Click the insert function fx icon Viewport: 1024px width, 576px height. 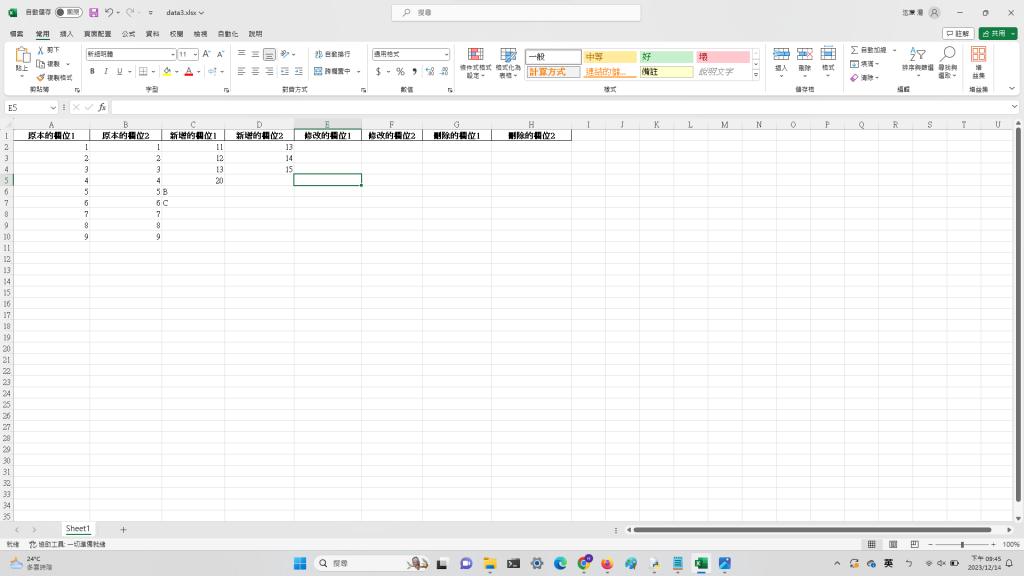tap(102, 107)
